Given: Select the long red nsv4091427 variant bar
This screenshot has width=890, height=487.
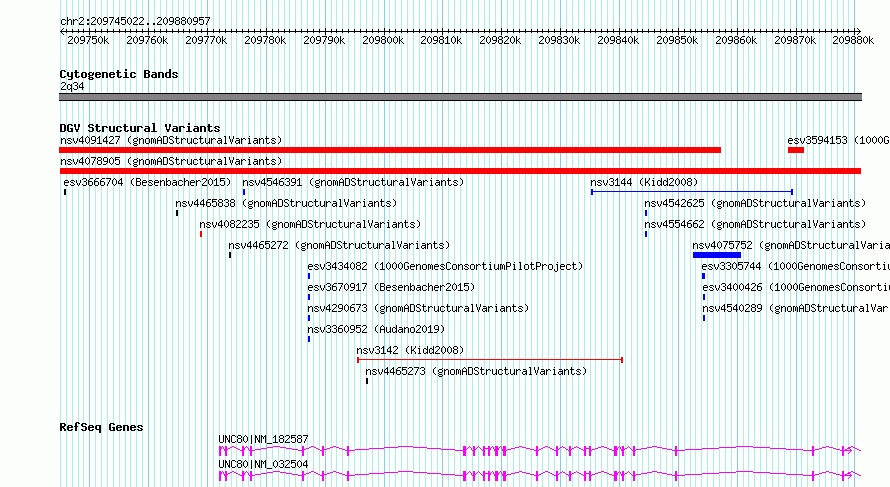Looking at the screenshot, I should tap(390, 150).
